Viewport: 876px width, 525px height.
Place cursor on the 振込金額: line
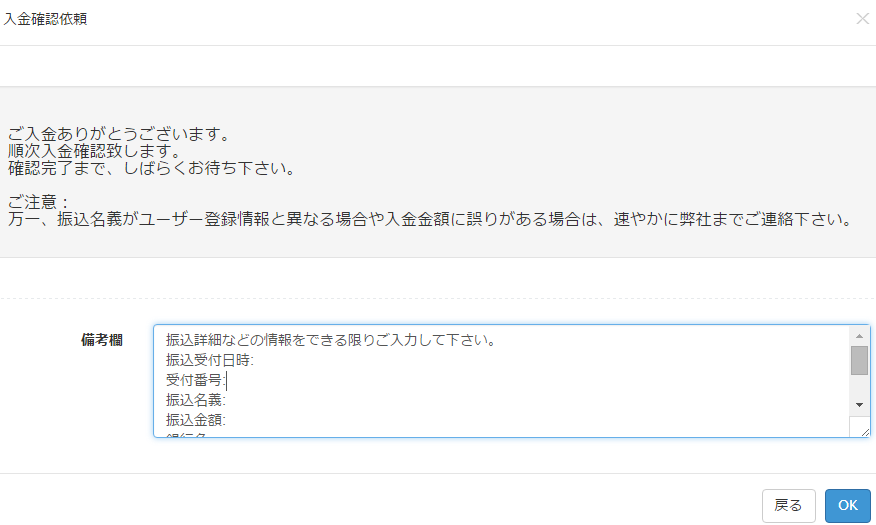click(196, 420)
